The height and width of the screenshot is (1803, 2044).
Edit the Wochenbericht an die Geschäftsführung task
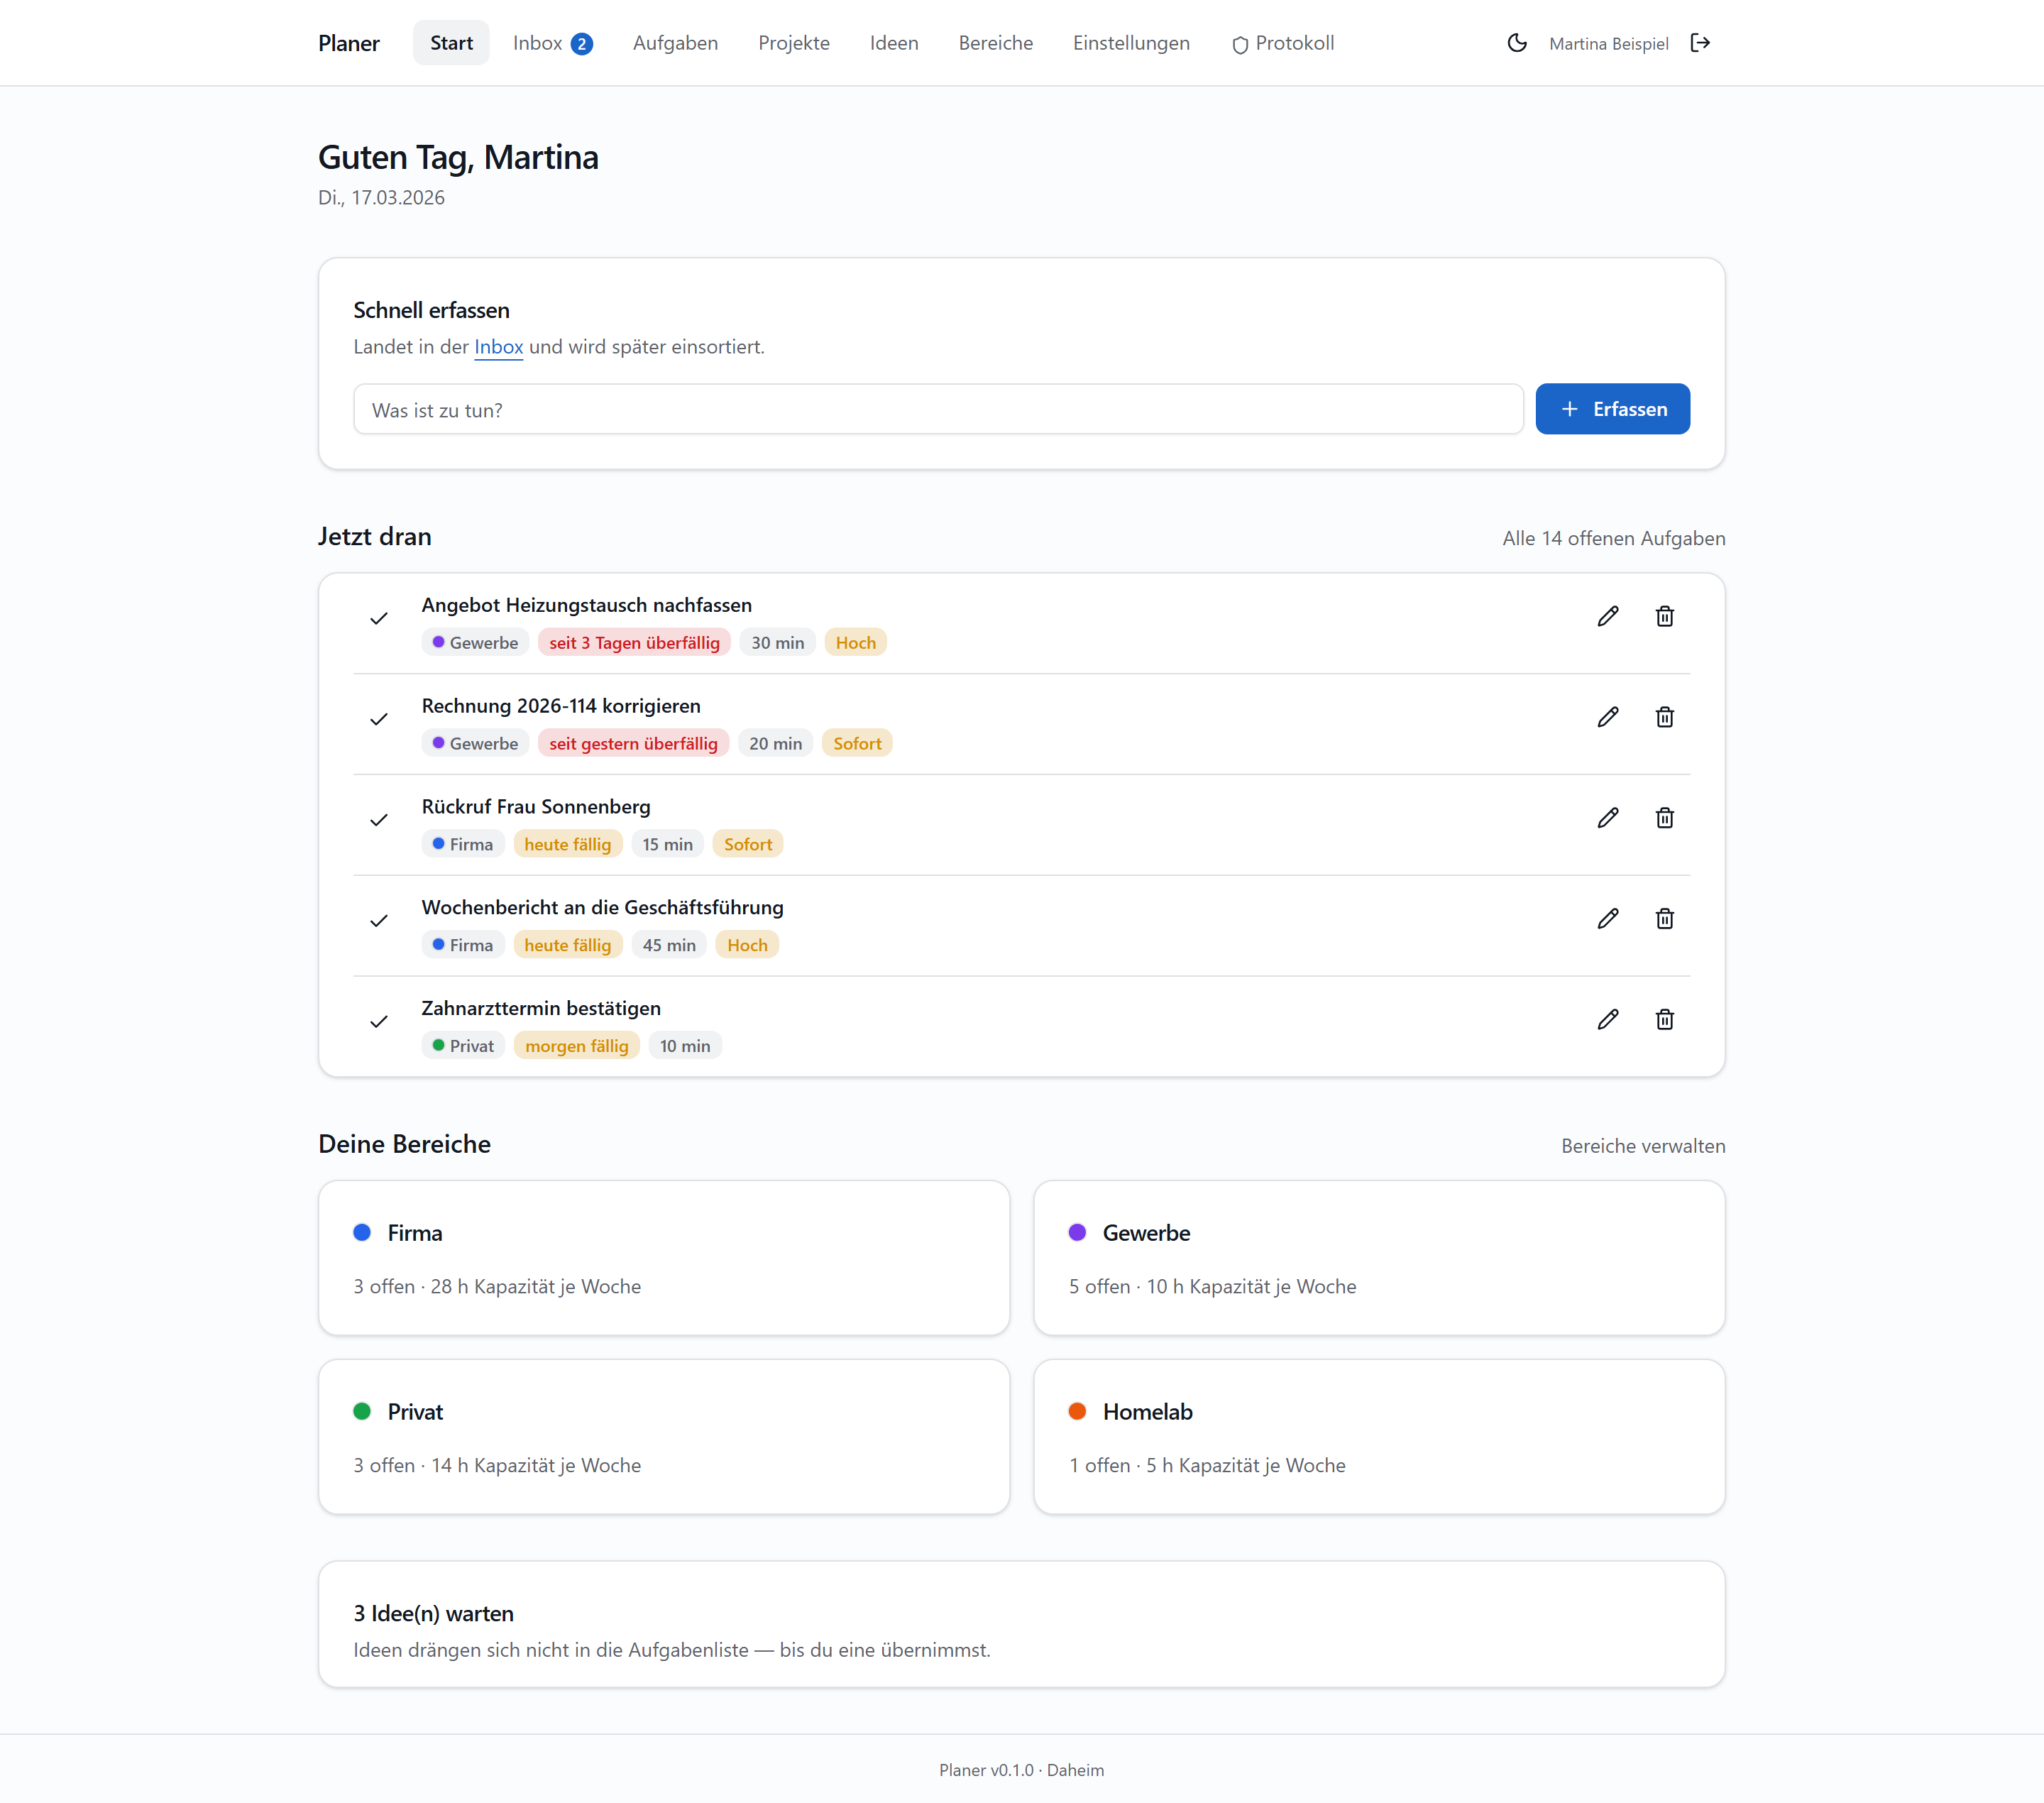pyautogui.click(x=1608, y=919)
